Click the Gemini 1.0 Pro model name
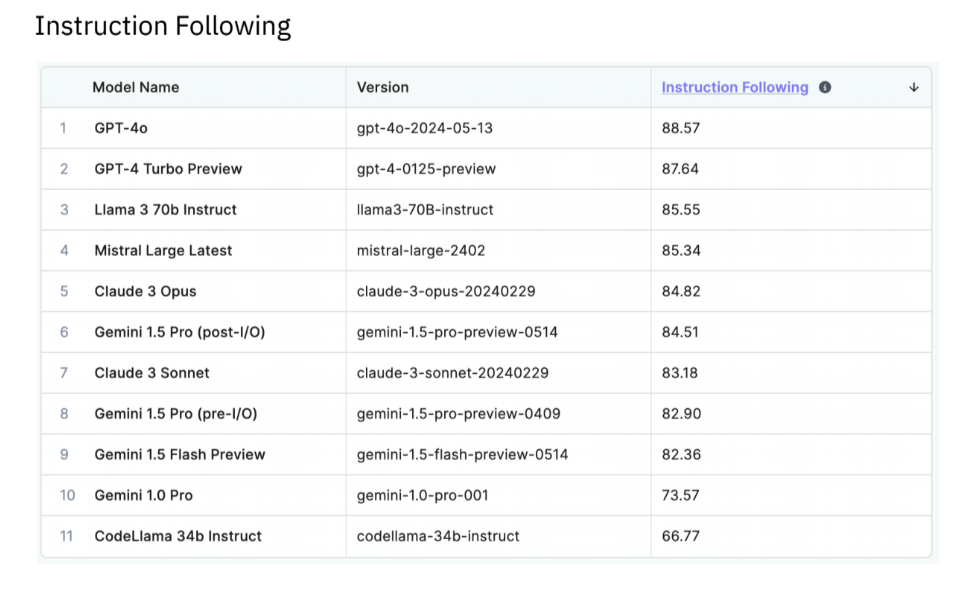The width and height of the screenshot is (974, 593). pyautogui.click(x=143, y=496)
